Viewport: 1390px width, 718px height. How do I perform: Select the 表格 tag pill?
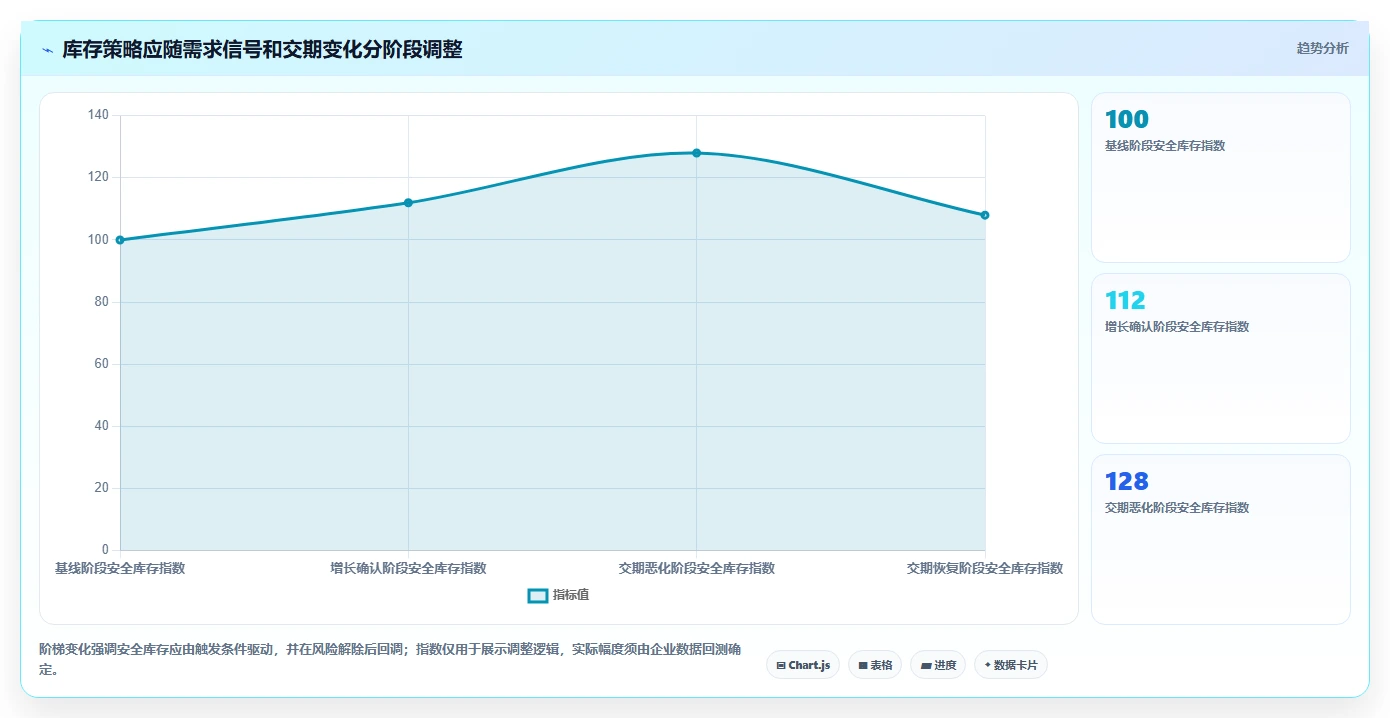[875, 665]
